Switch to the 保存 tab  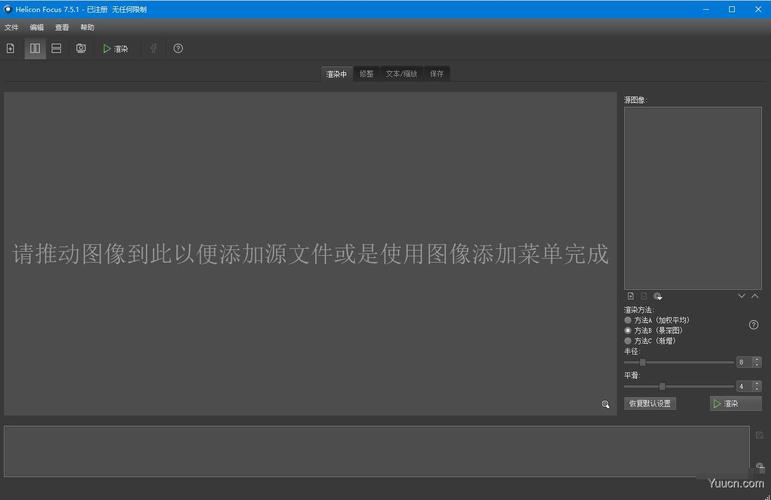tap(437, 74)
